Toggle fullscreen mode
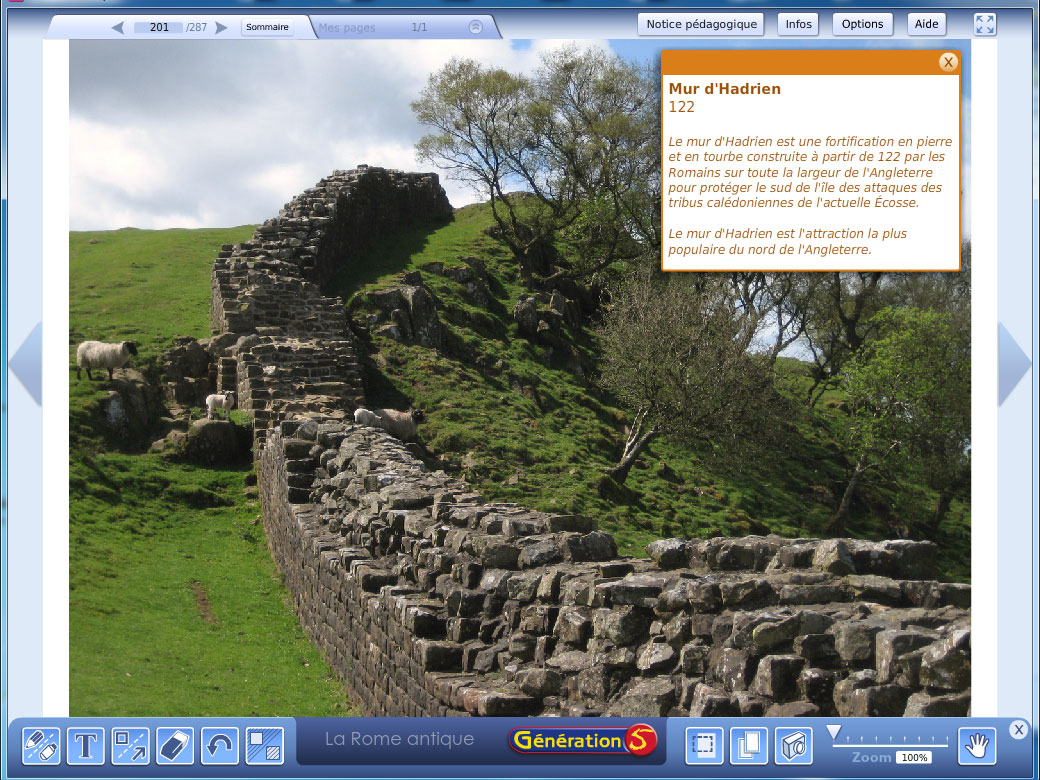1040x780 pixels. point(985,25)
